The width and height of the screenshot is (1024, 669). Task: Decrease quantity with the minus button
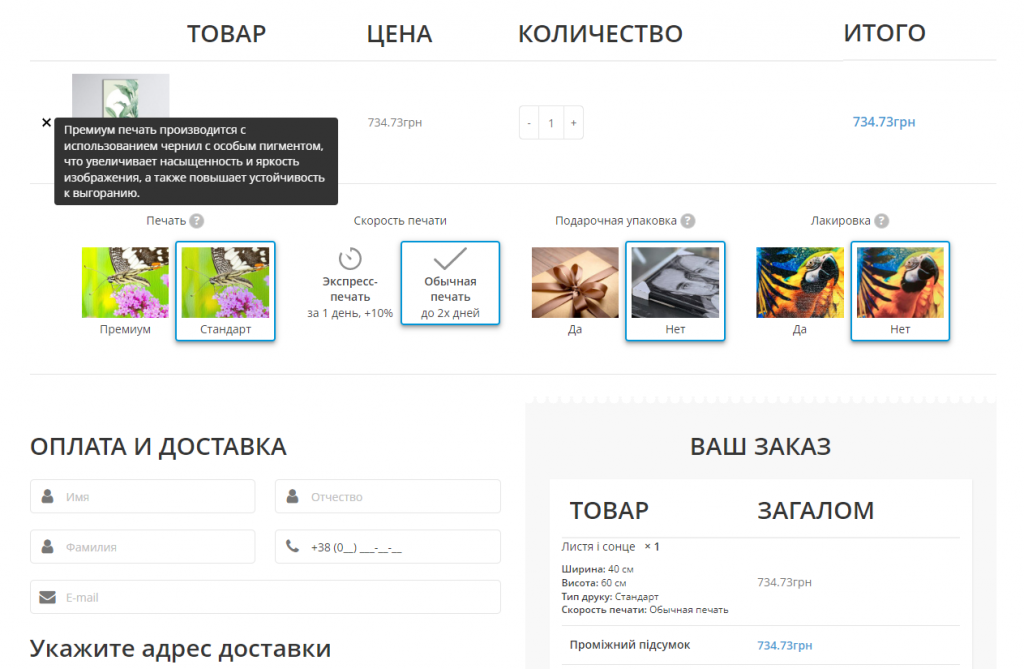(529, 123)
